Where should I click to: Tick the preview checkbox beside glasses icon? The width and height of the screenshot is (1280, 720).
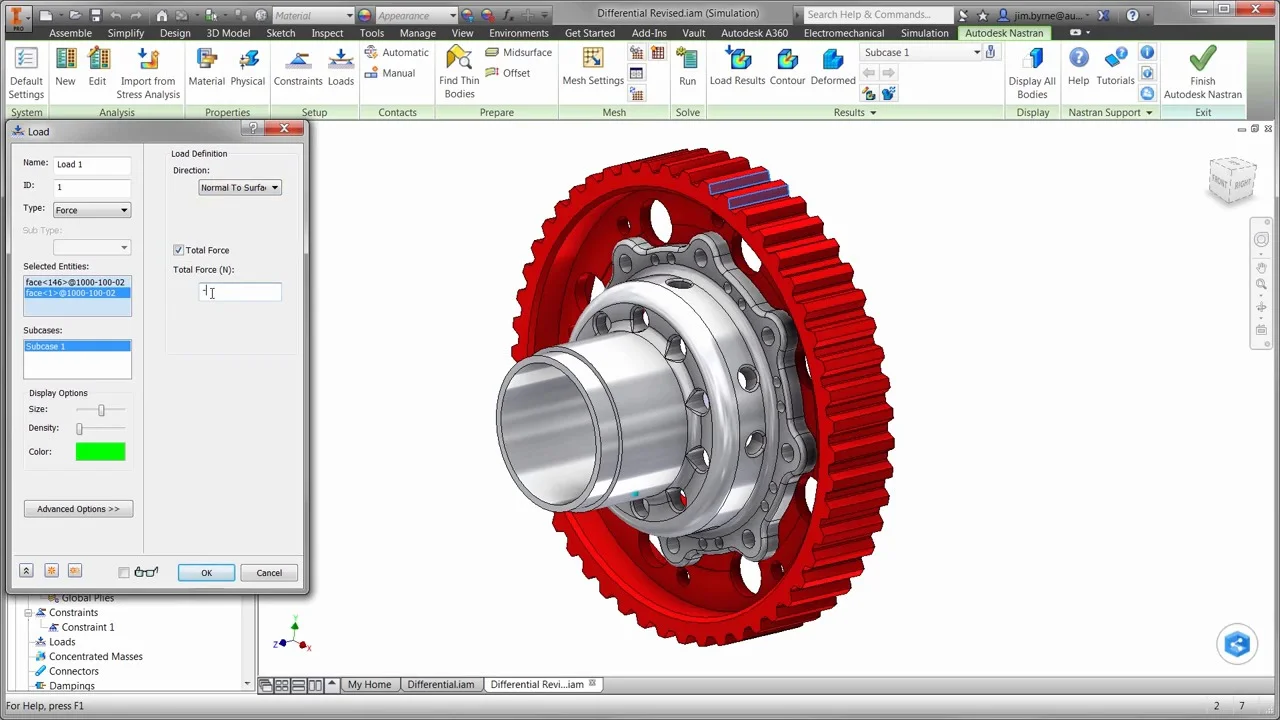pyautogui.click(x=124, y=573)
